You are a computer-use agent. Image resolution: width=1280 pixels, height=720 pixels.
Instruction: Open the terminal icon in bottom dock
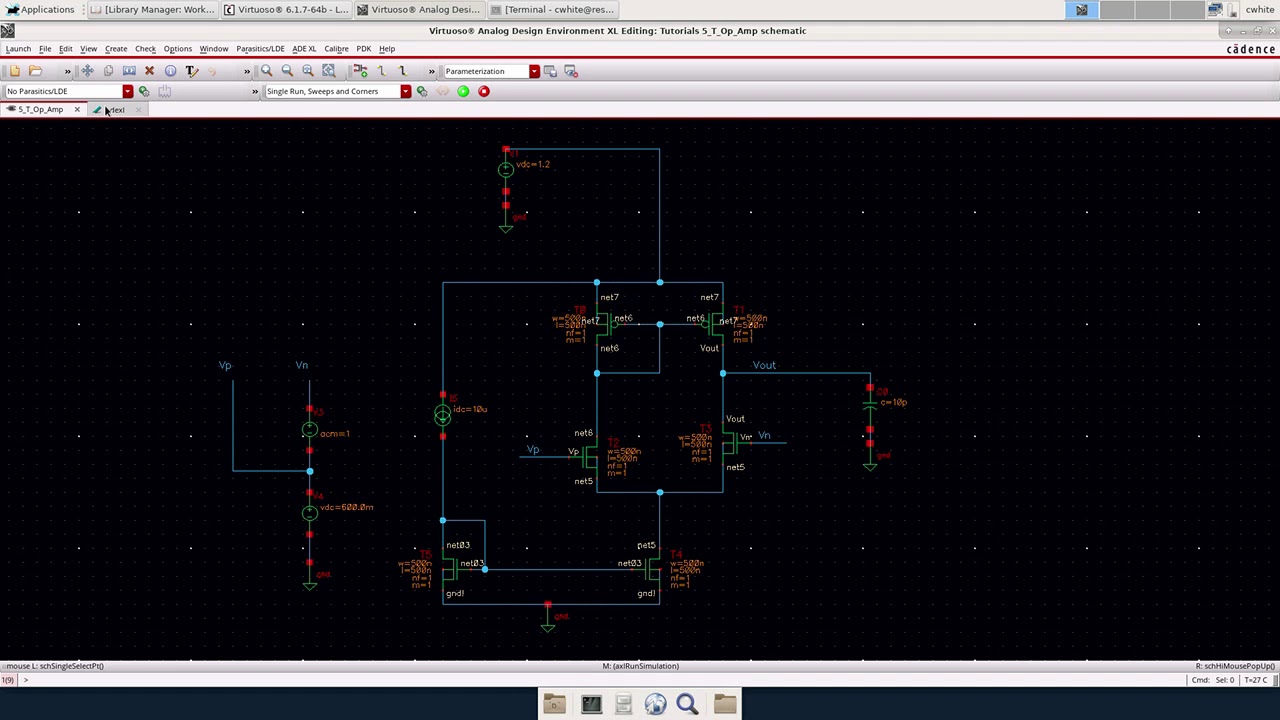(x=591, y=704)
